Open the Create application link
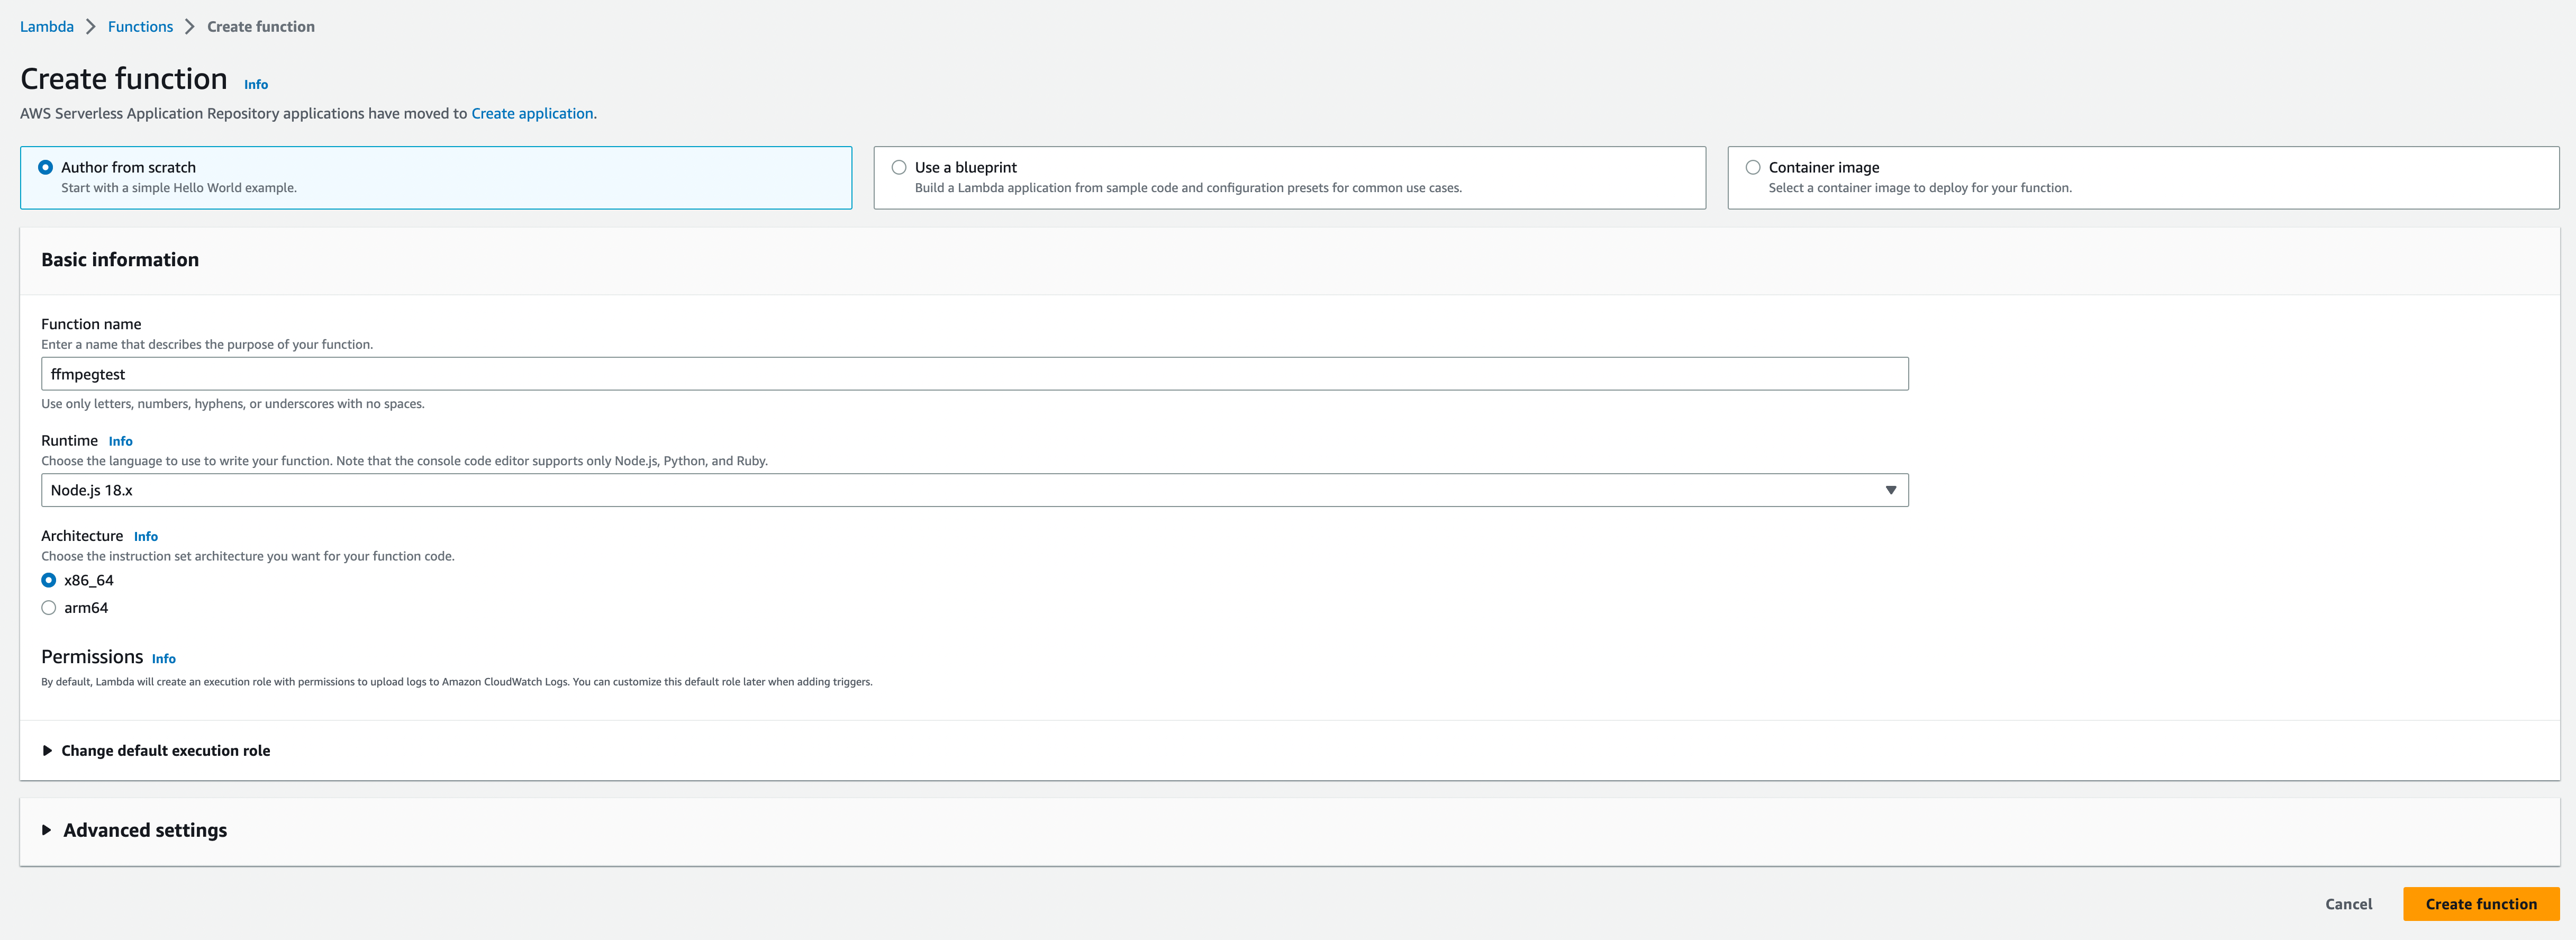The image size is (2576, 940). [x=532, y=114]
